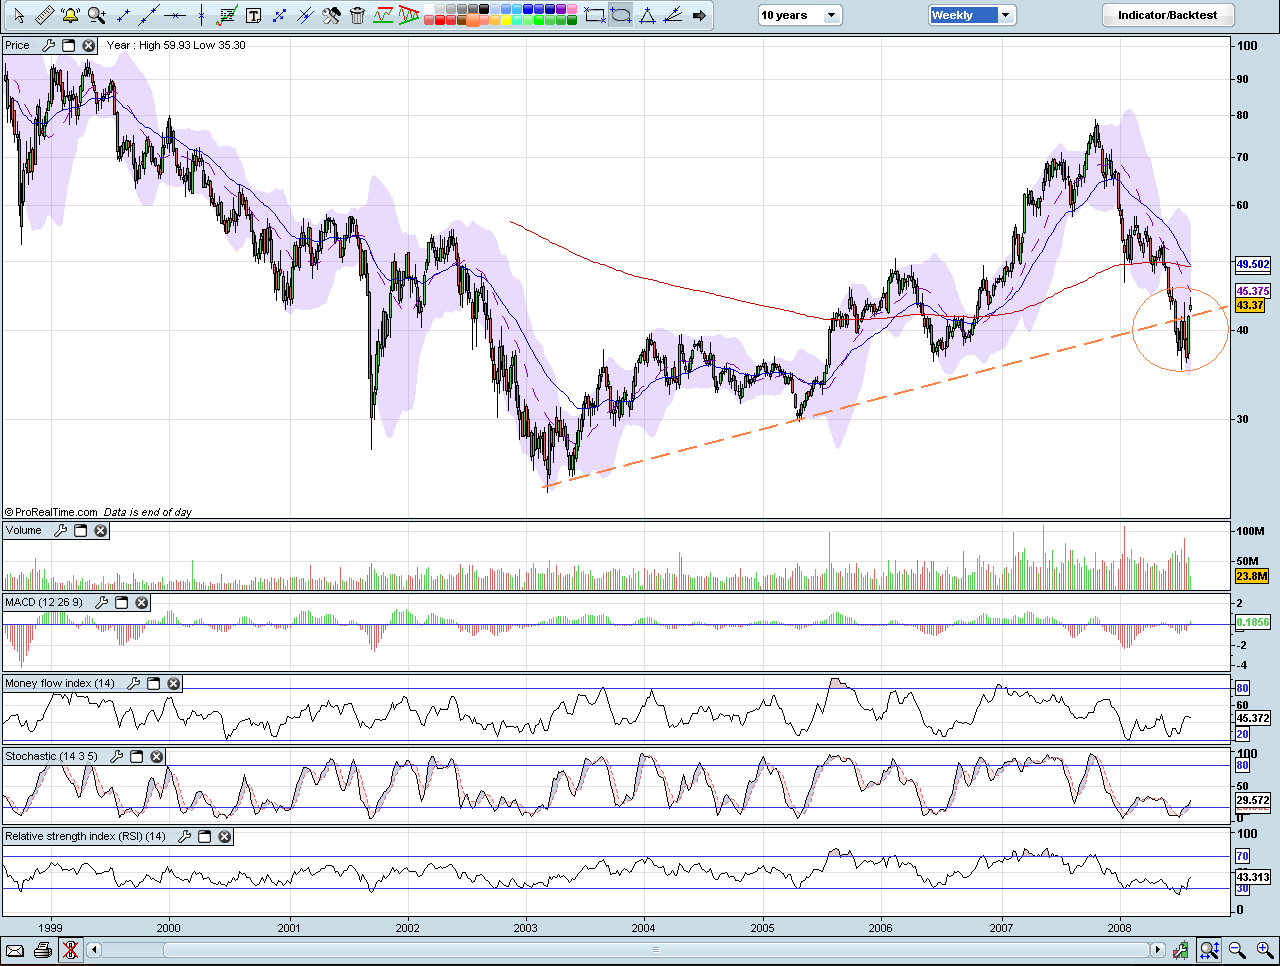Select the green and red channel drawing tool

point(383,15)
